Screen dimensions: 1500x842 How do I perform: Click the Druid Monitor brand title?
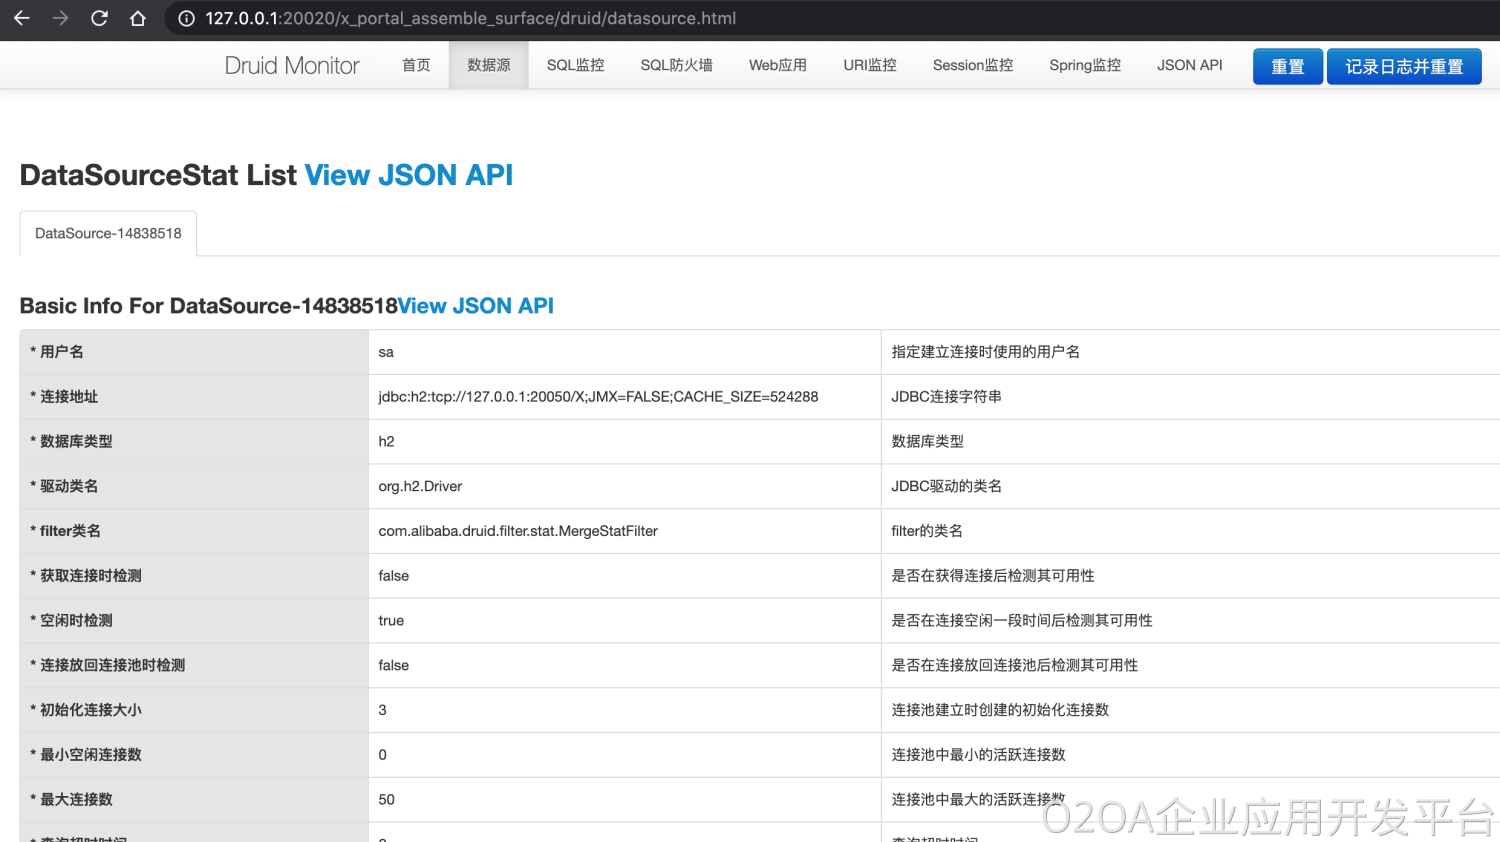pos(292,66)
